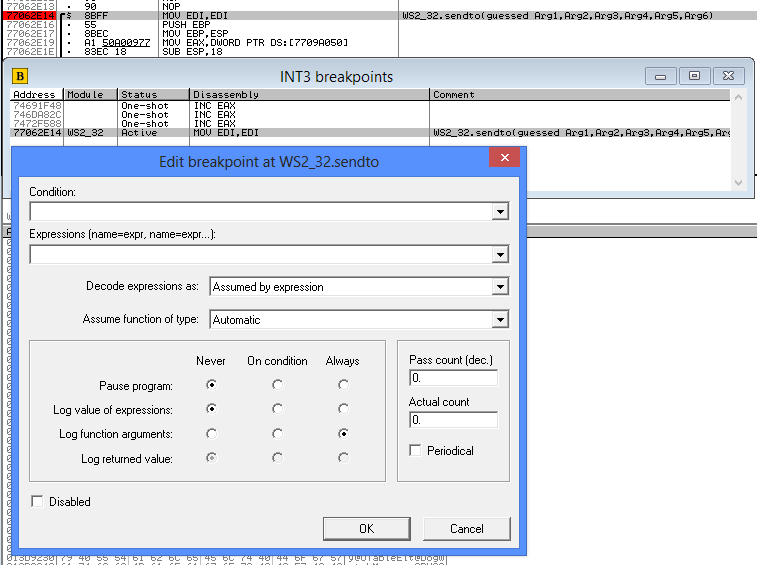The image size is (757, 565).
Task: Set Log function arguments to Always
Action: click(343, 434)
